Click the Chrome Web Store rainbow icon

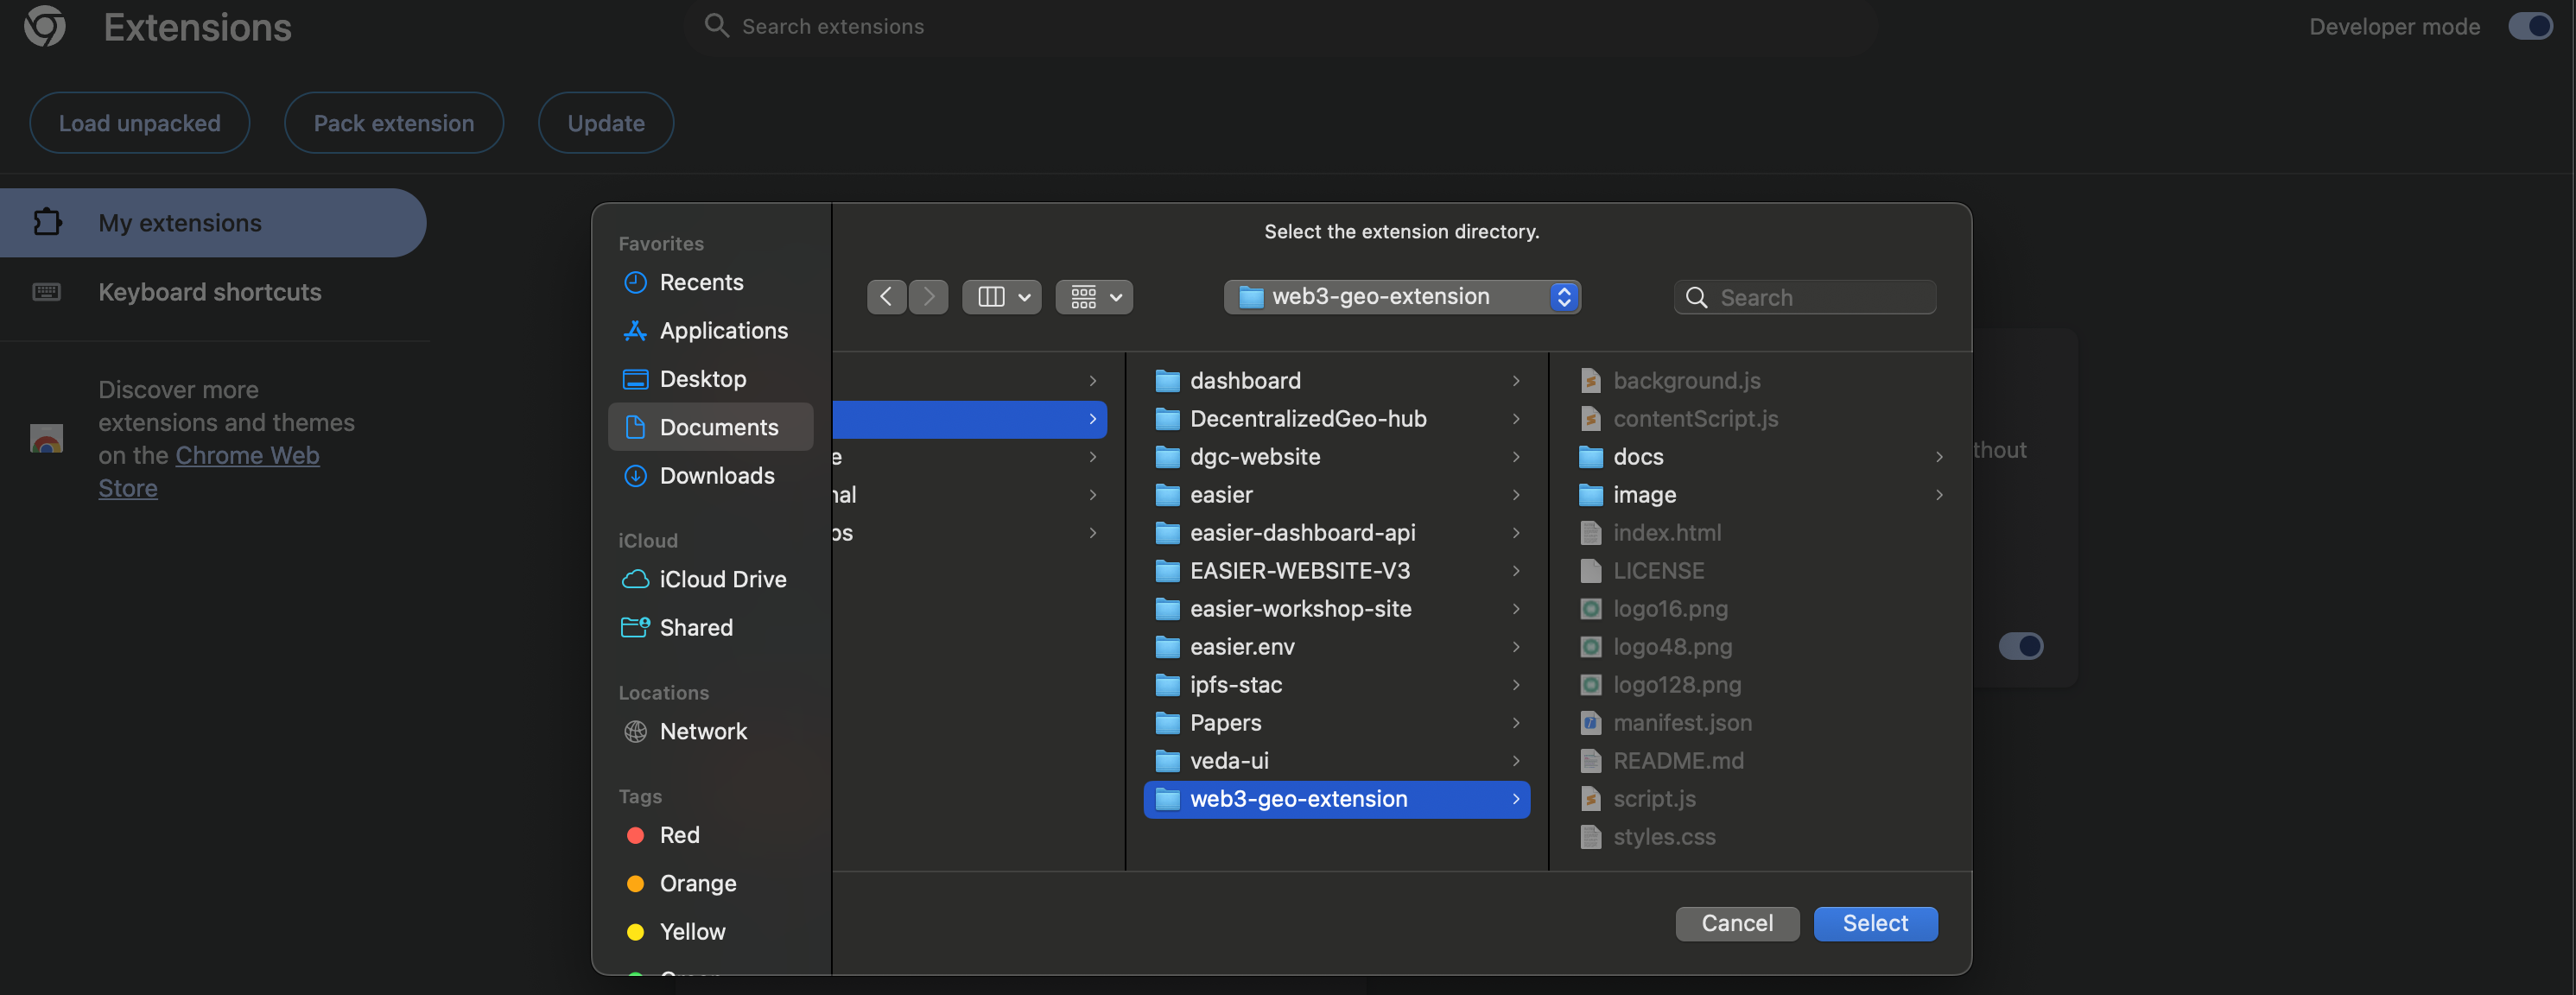click(x=47, y=438)
